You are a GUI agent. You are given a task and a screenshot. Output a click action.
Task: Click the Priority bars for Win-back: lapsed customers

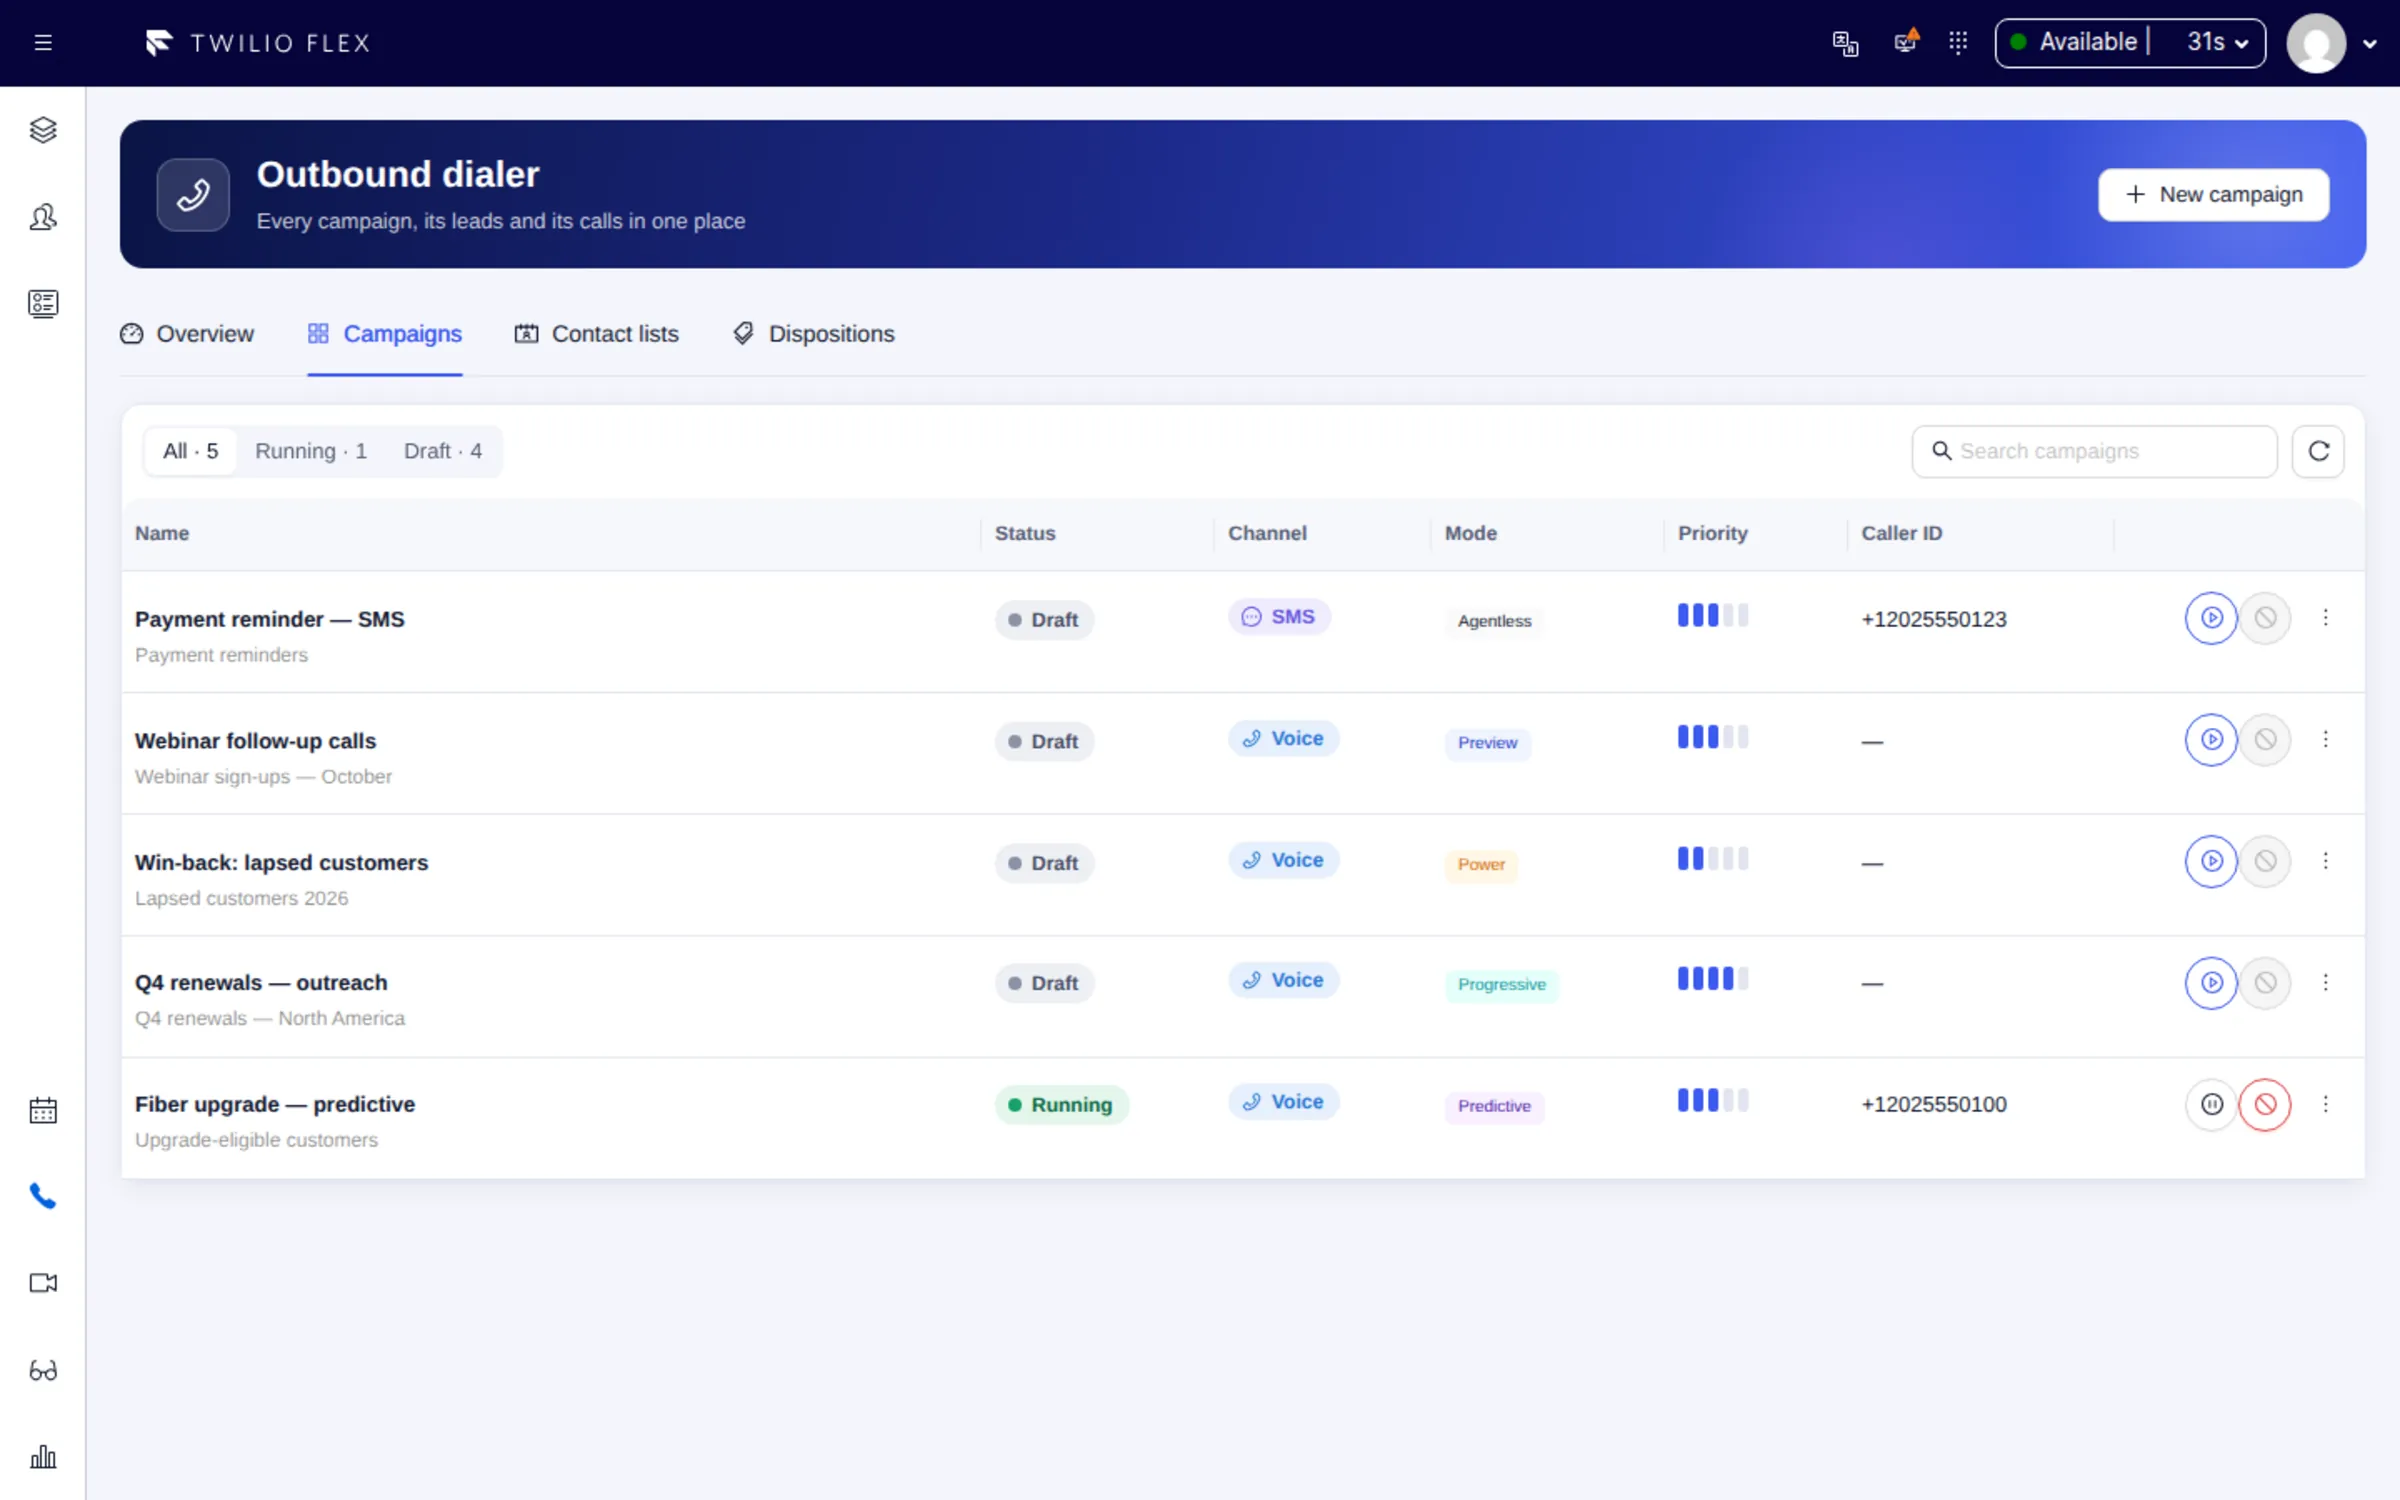[1713, 859]
